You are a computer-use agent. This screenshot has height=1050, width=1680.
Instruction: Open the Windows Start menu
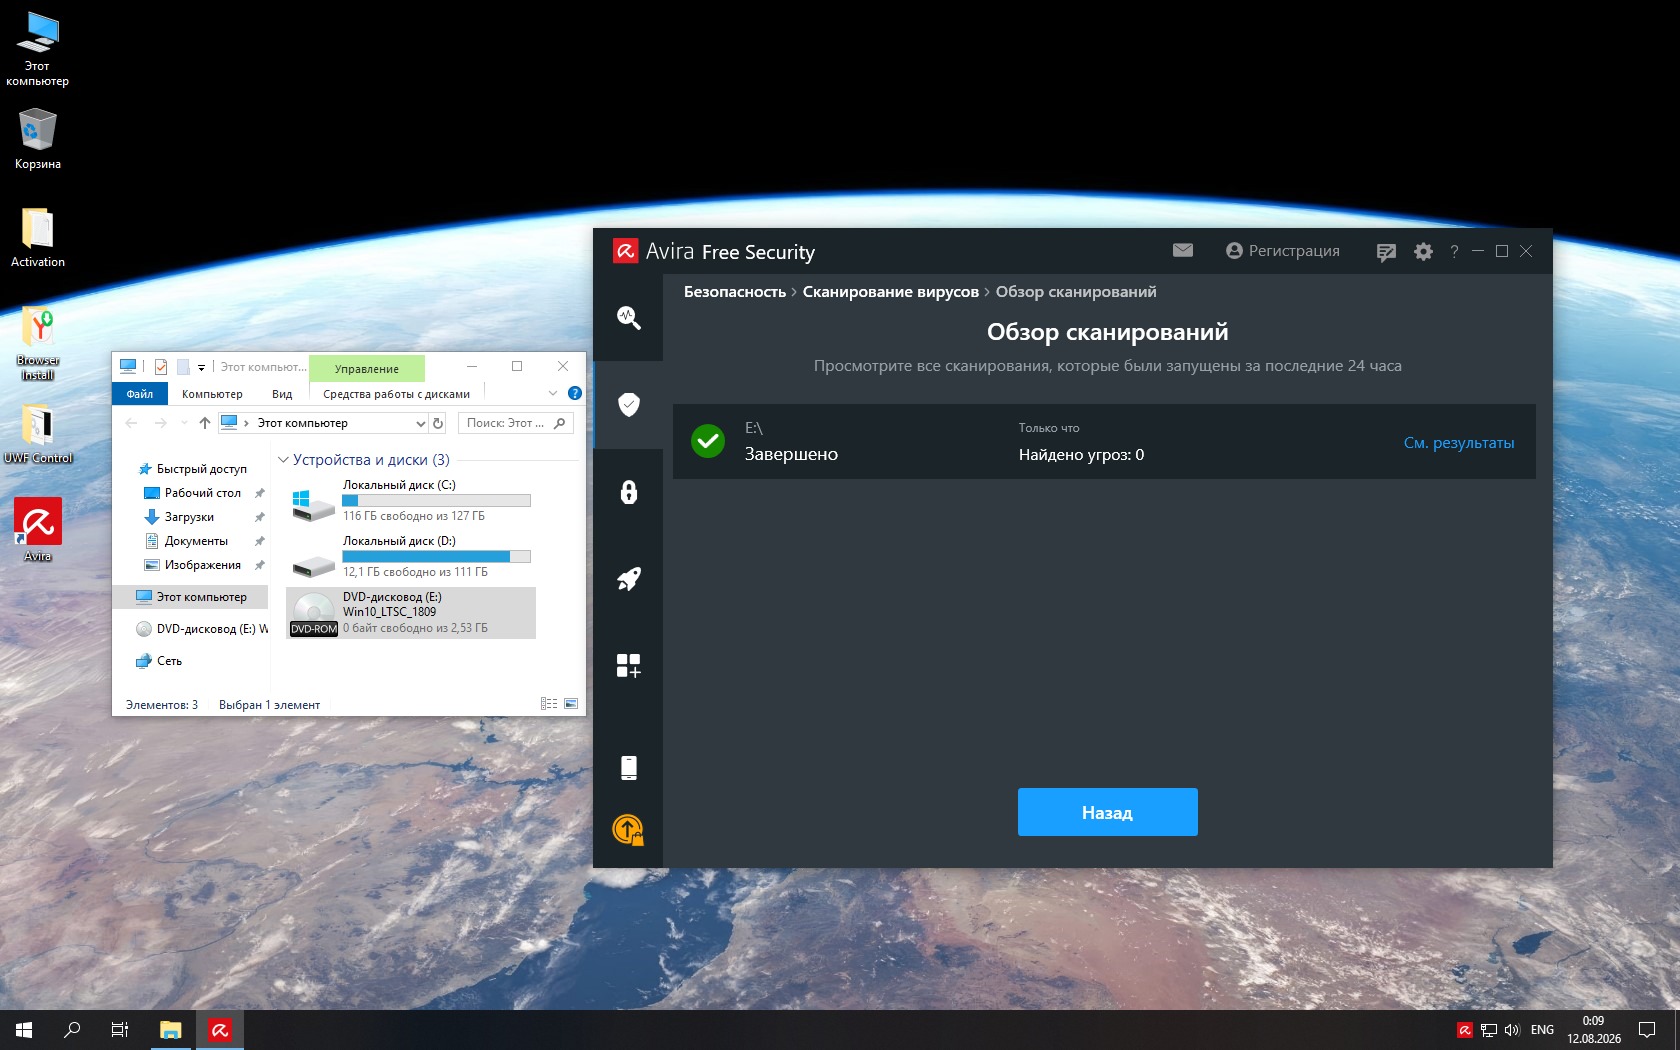(x=24, y=1030)
